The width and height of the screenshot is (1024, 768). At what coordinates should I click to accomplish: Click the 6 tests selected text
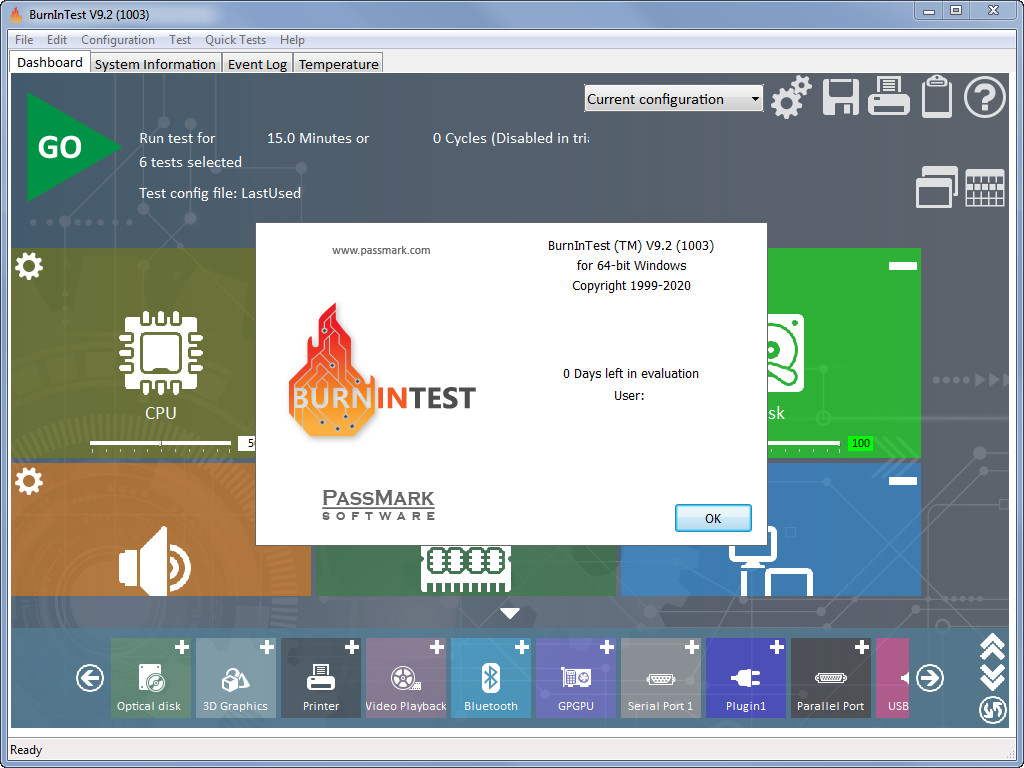coord(190,162)
